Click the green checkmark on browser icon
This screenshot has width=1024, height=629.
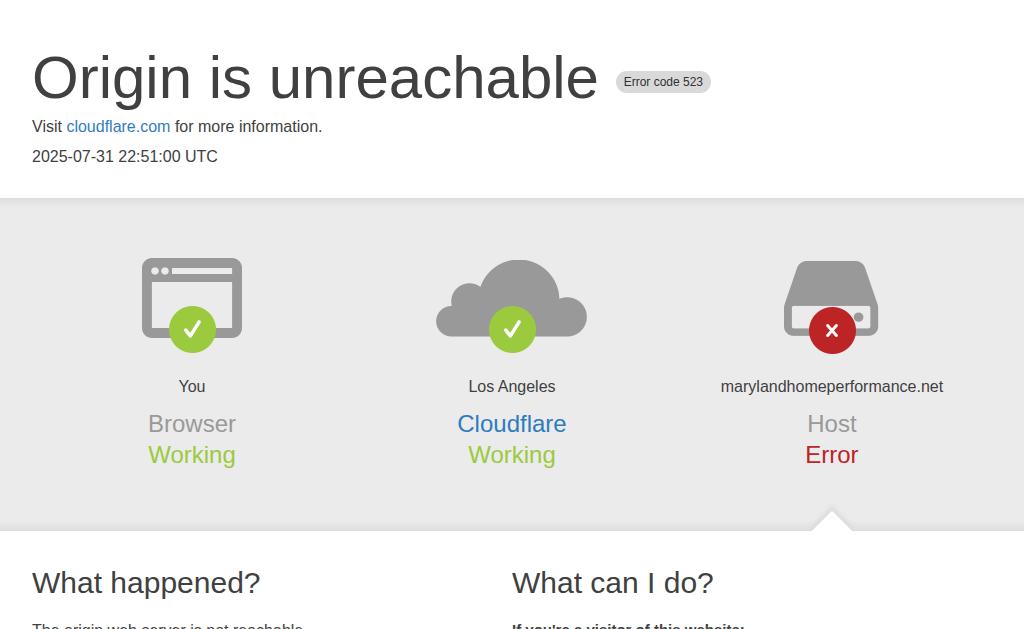192,329
